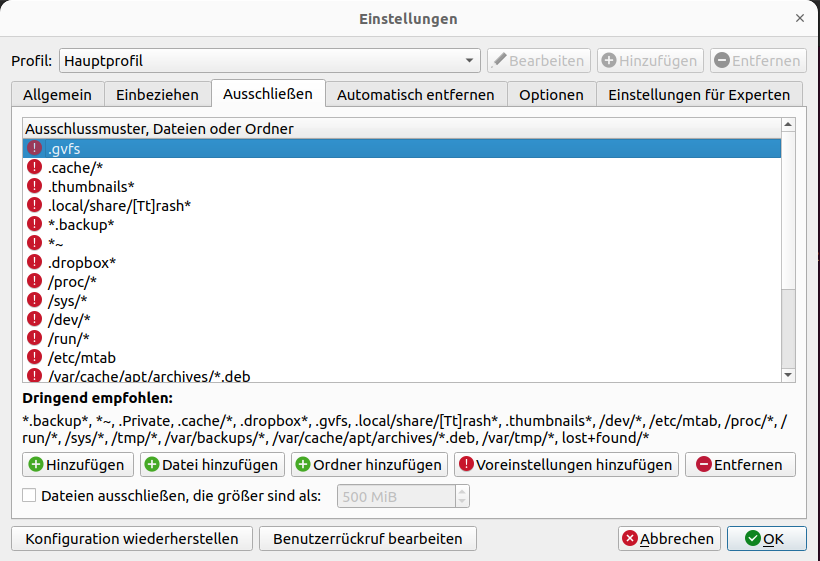Viewport: 820px width, 561px height.
Task: Click the red warning icon beside .cache/*
Action: pyautogui.click(x=35, y=168)
